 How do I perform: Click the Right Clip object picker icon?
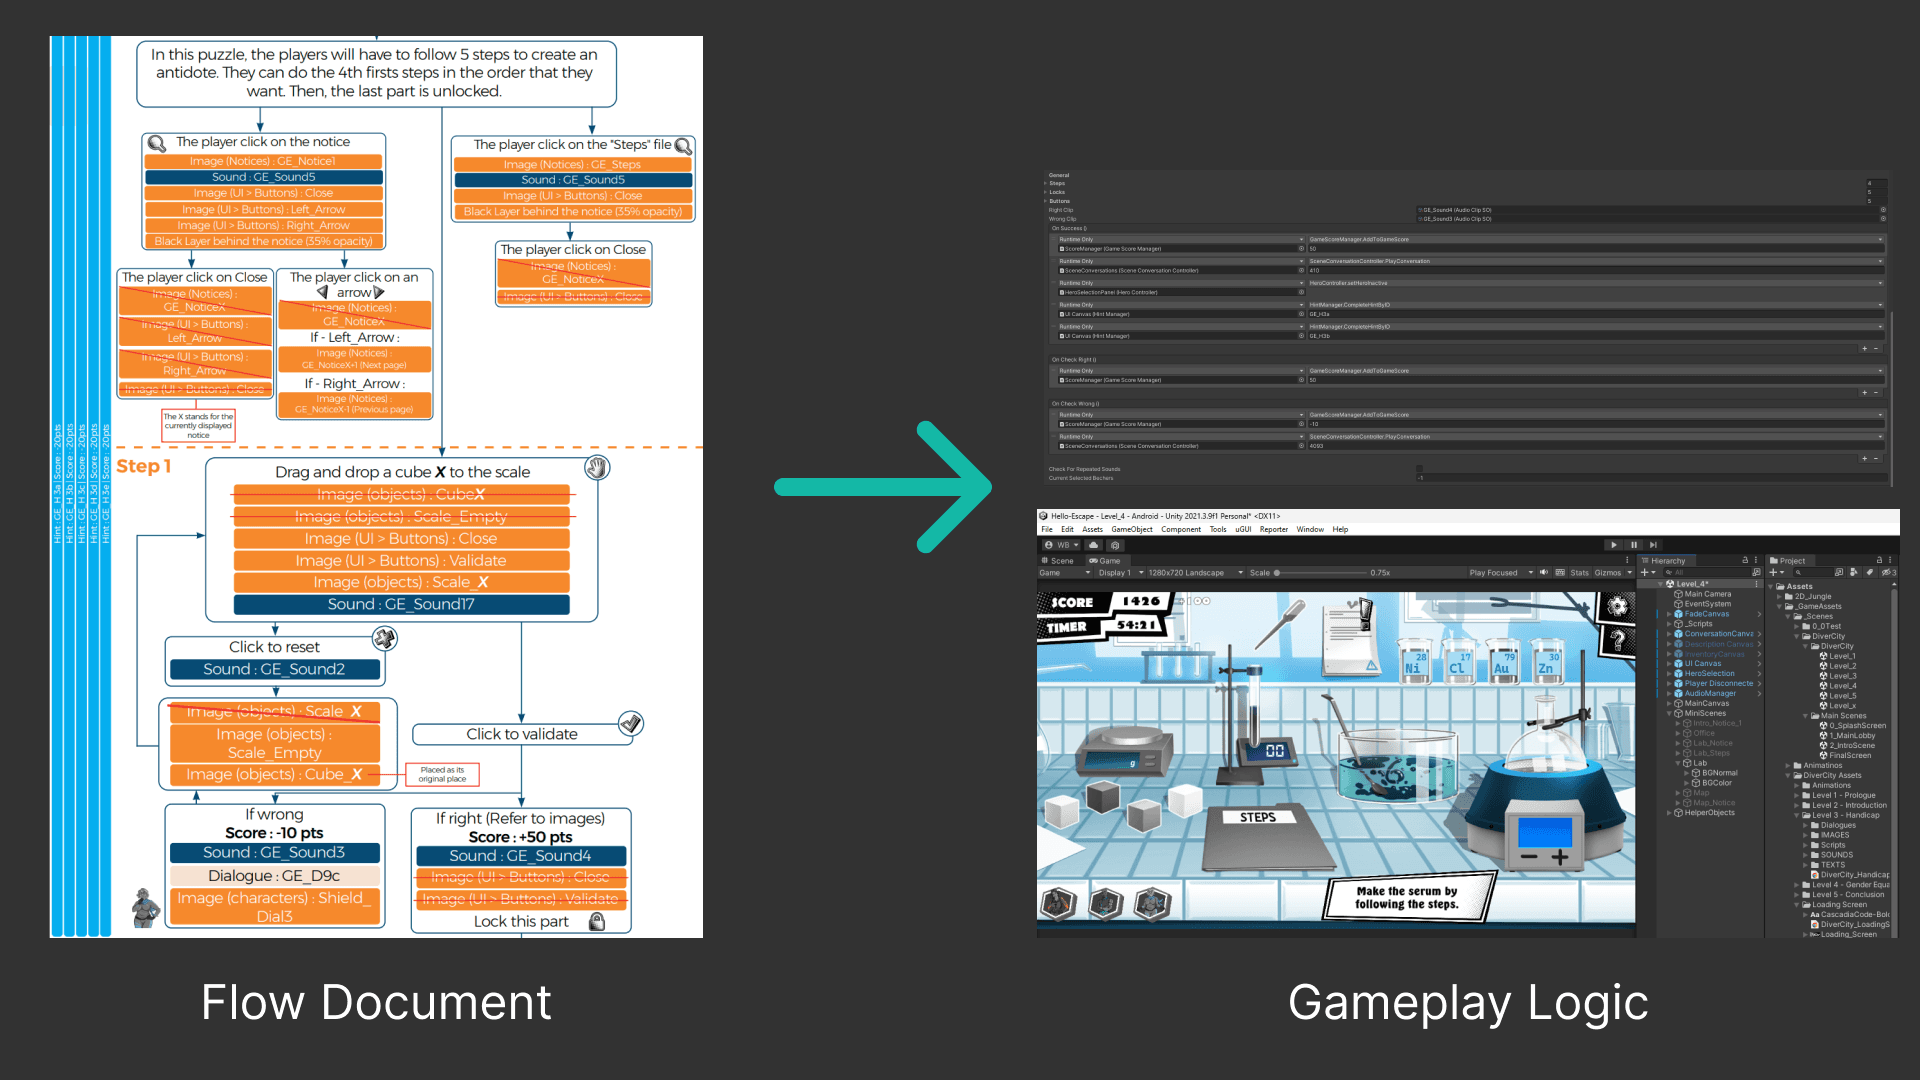(x=1883, y=210)
